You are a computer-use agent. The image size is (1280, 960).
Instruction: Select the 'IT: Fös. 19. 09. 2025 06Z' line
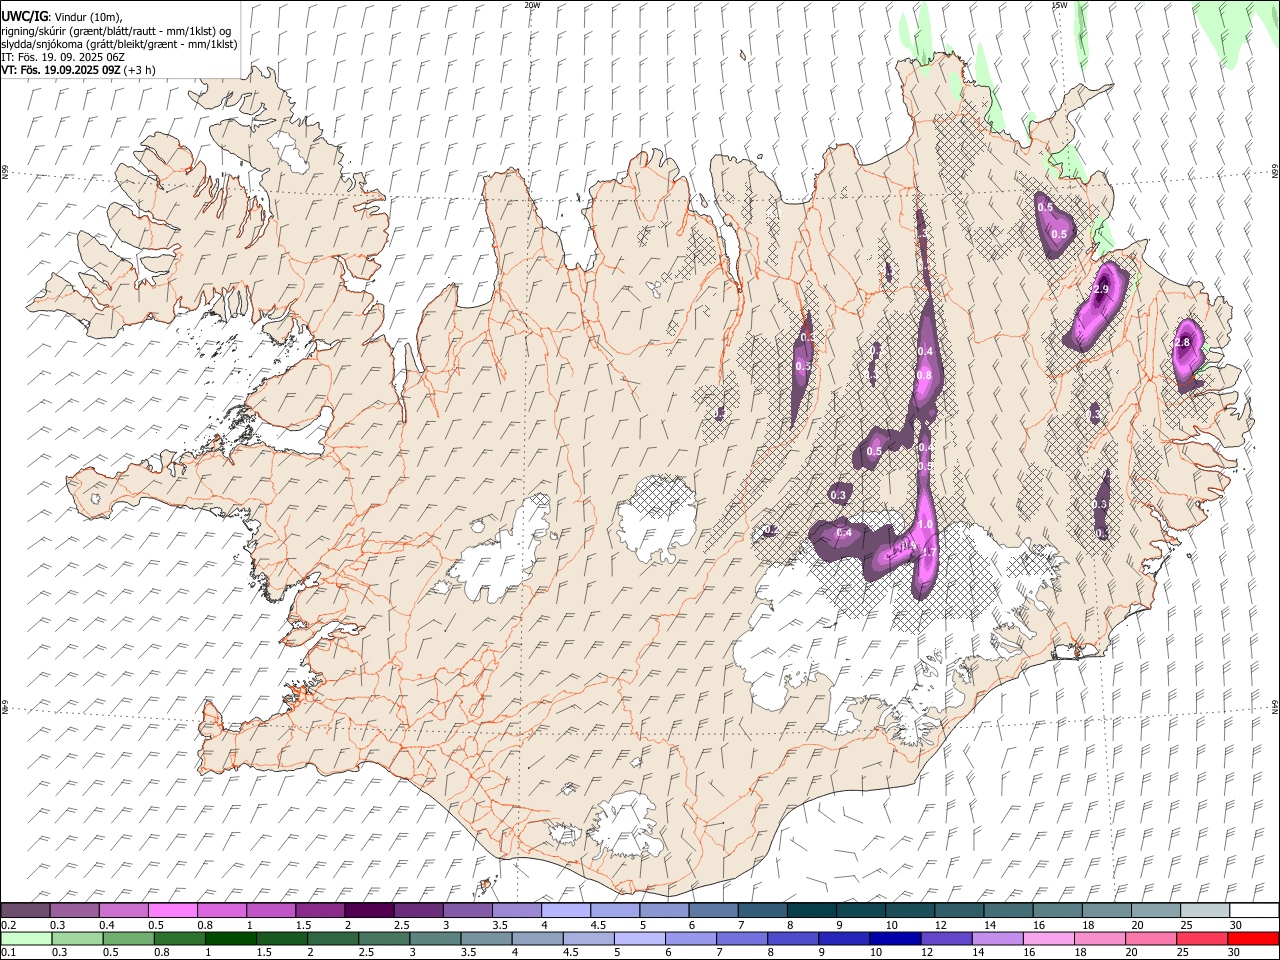(63, 57)
